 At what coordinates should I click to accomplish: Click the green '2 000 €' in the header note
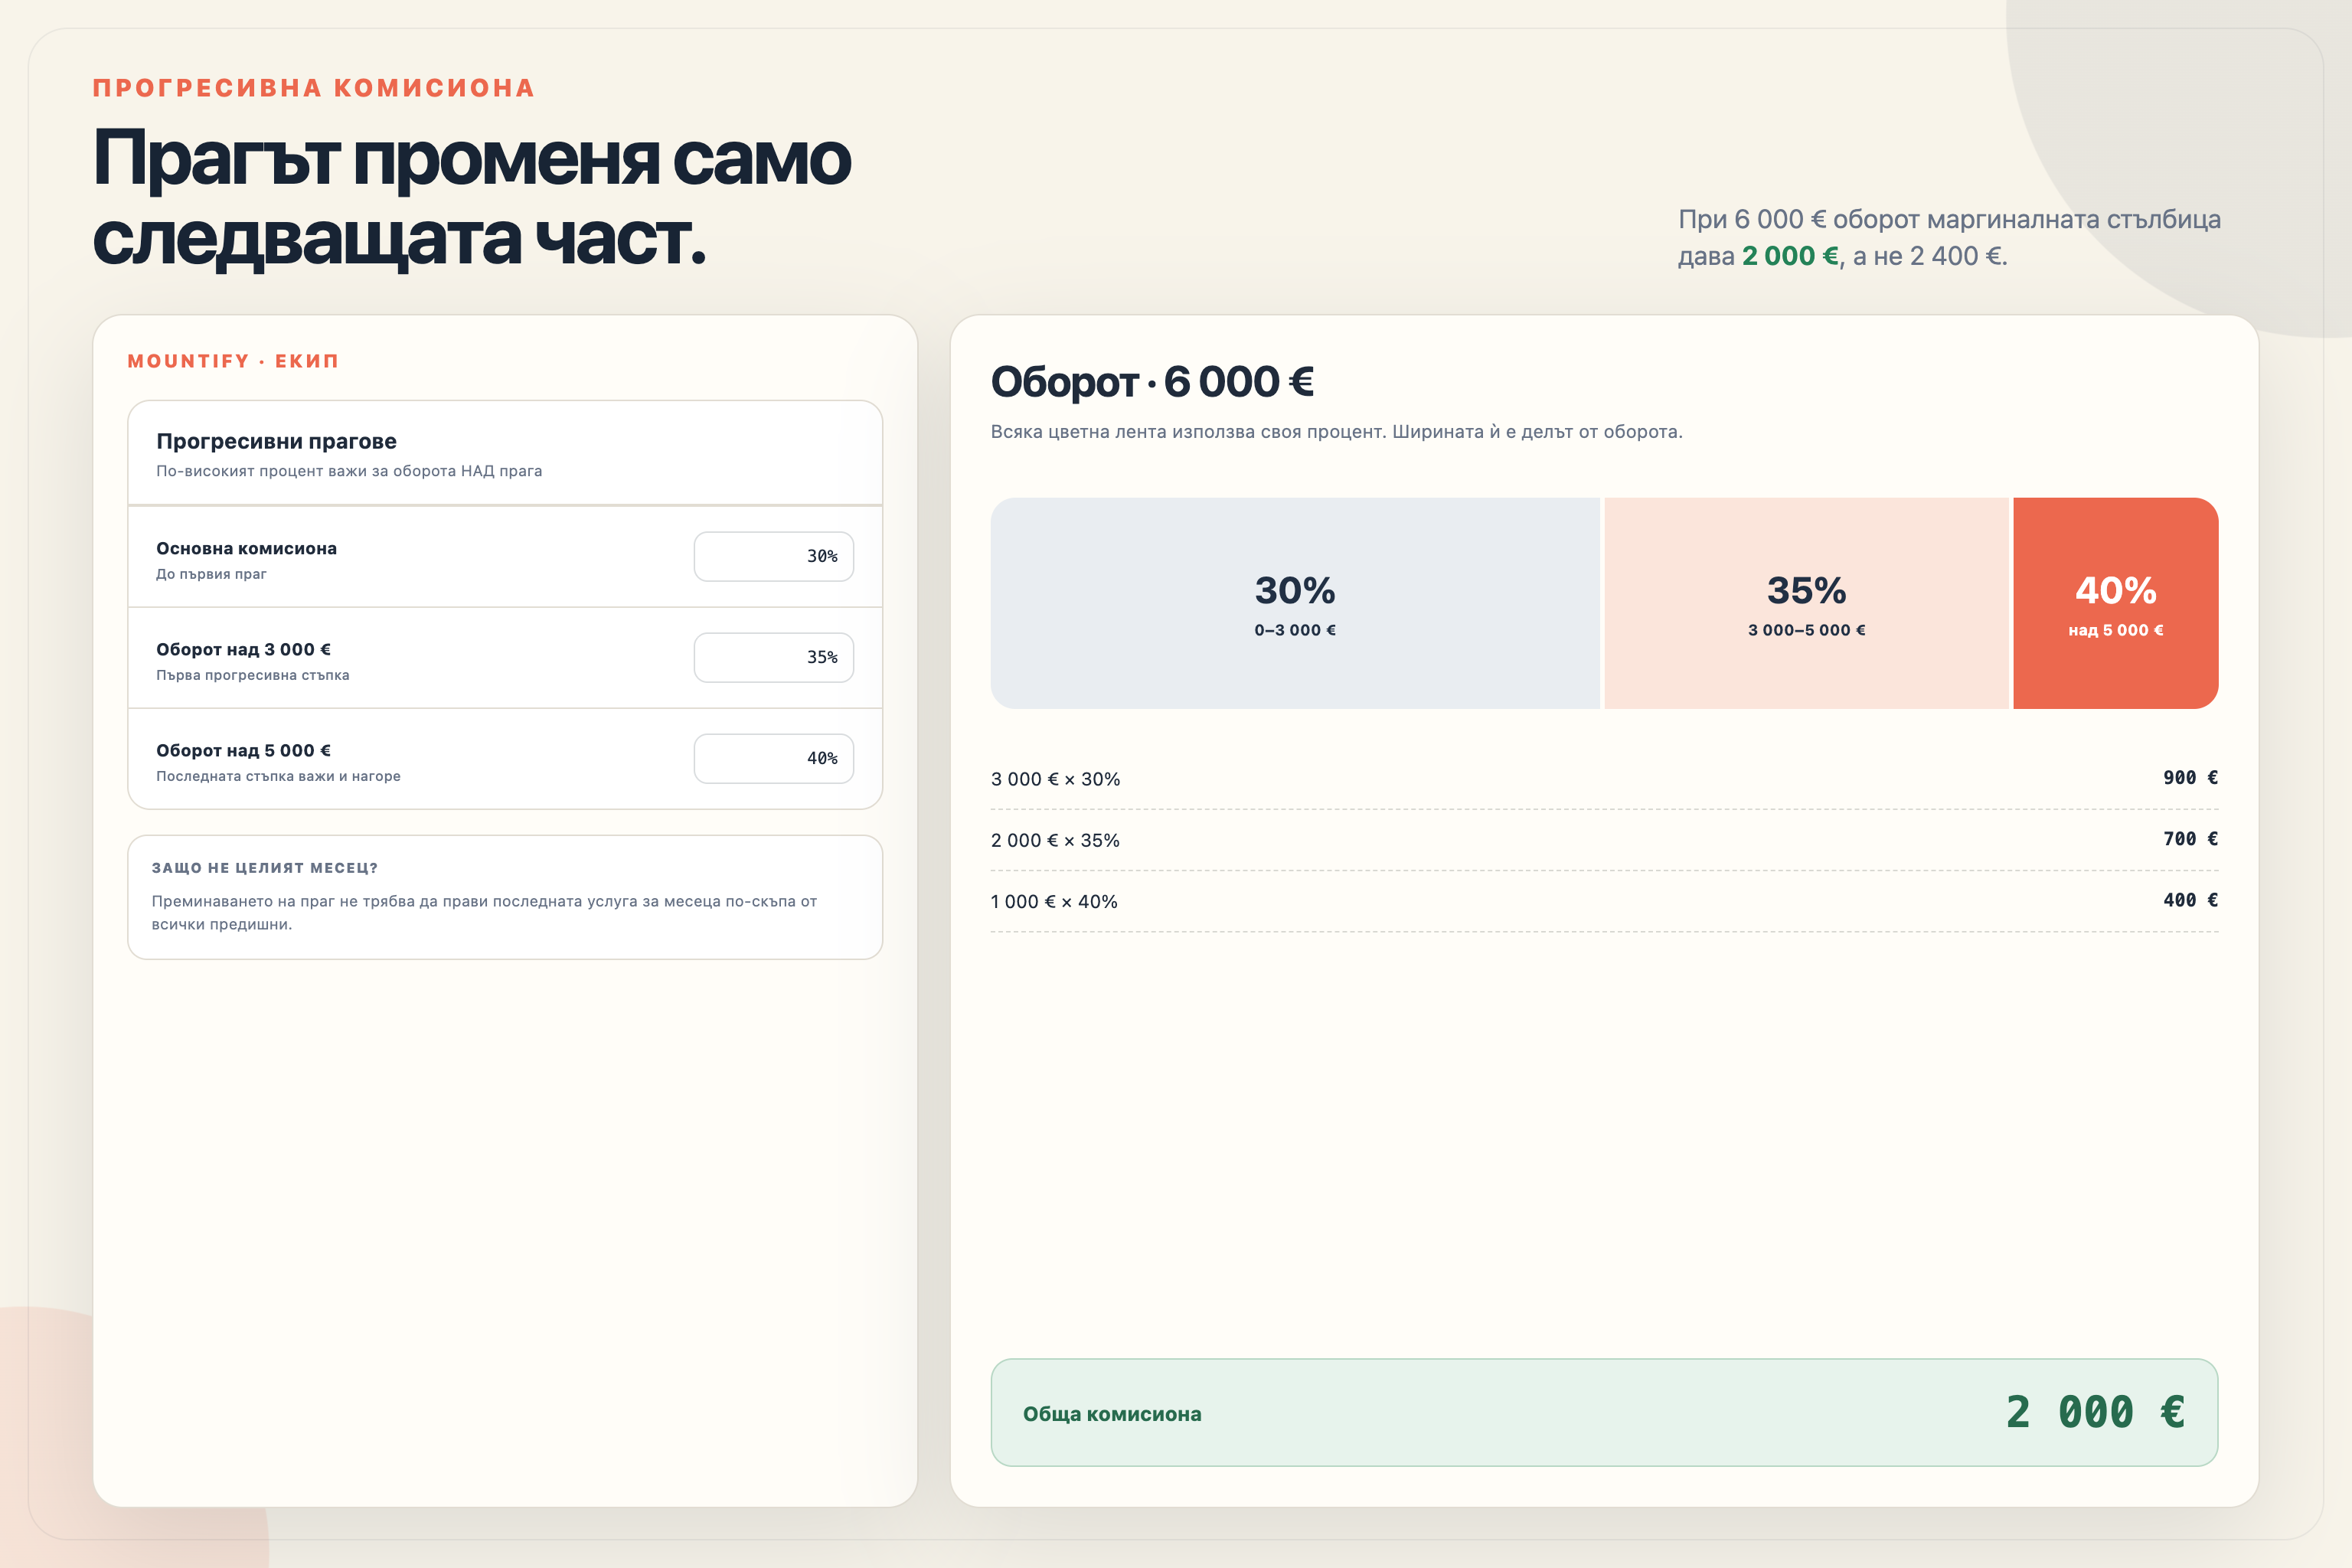(1790, 256)
